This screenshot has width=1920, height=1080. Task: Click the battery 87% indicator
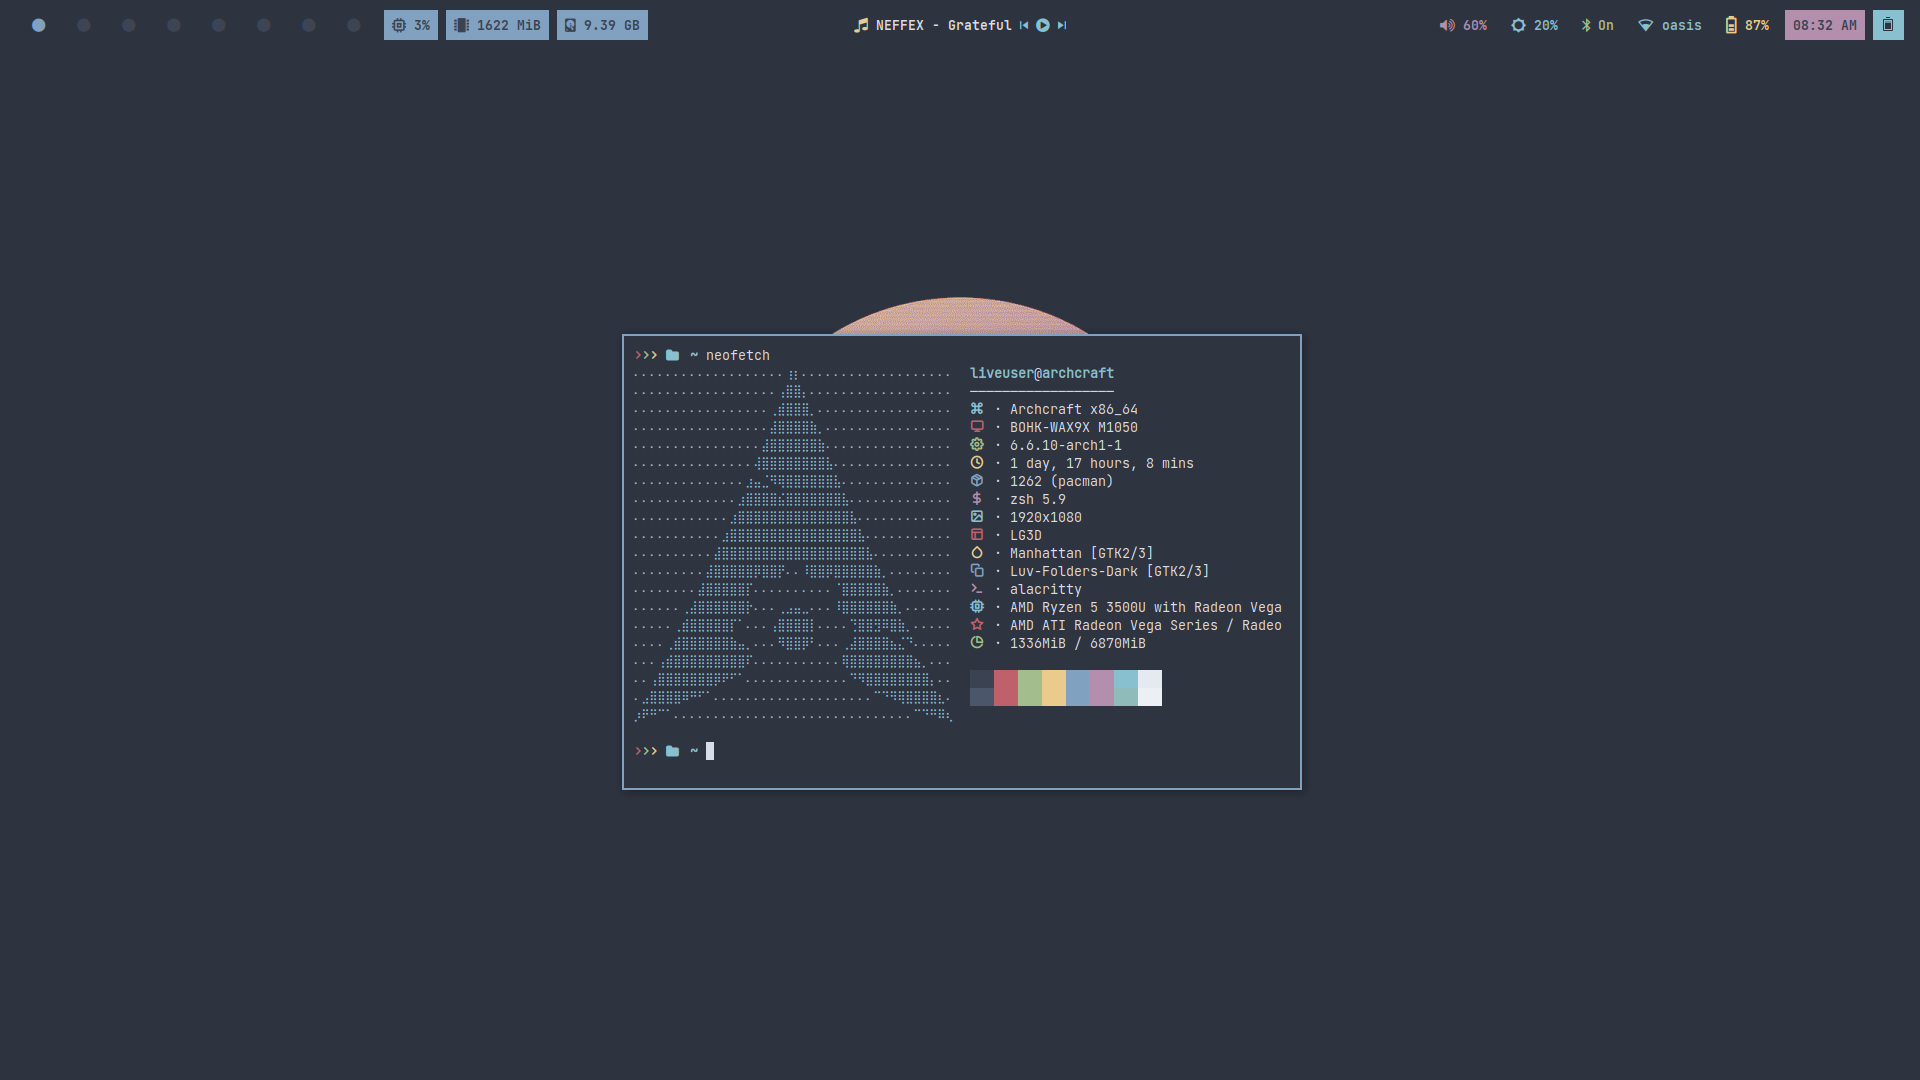(x=1746, y=25)
